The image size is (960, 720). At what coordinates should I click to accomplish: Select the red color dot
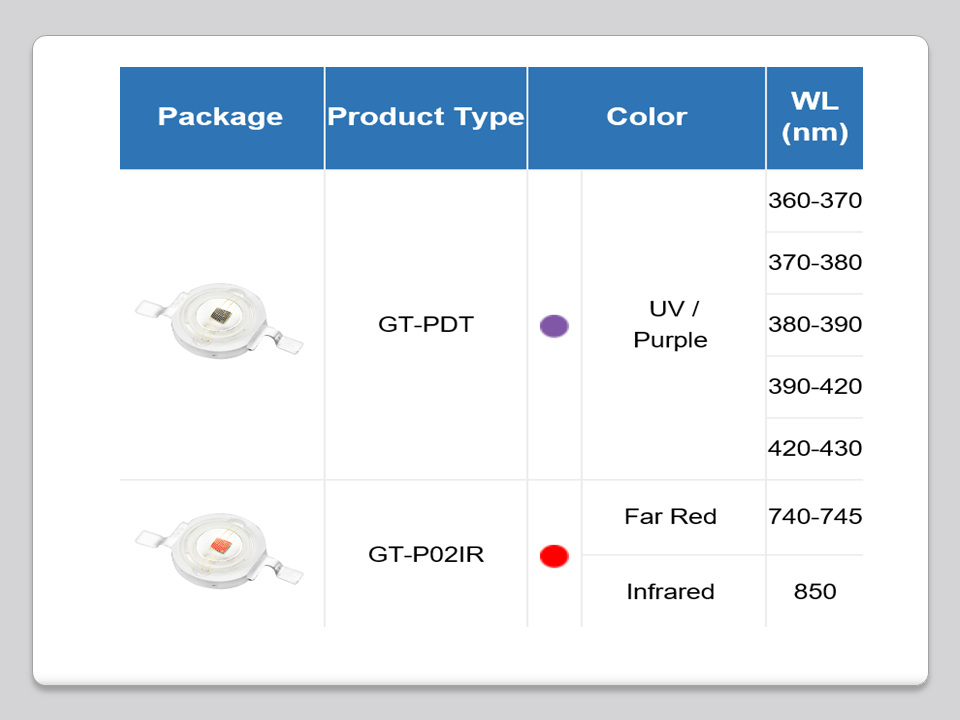pyautogui.click(x=554, y=555)
